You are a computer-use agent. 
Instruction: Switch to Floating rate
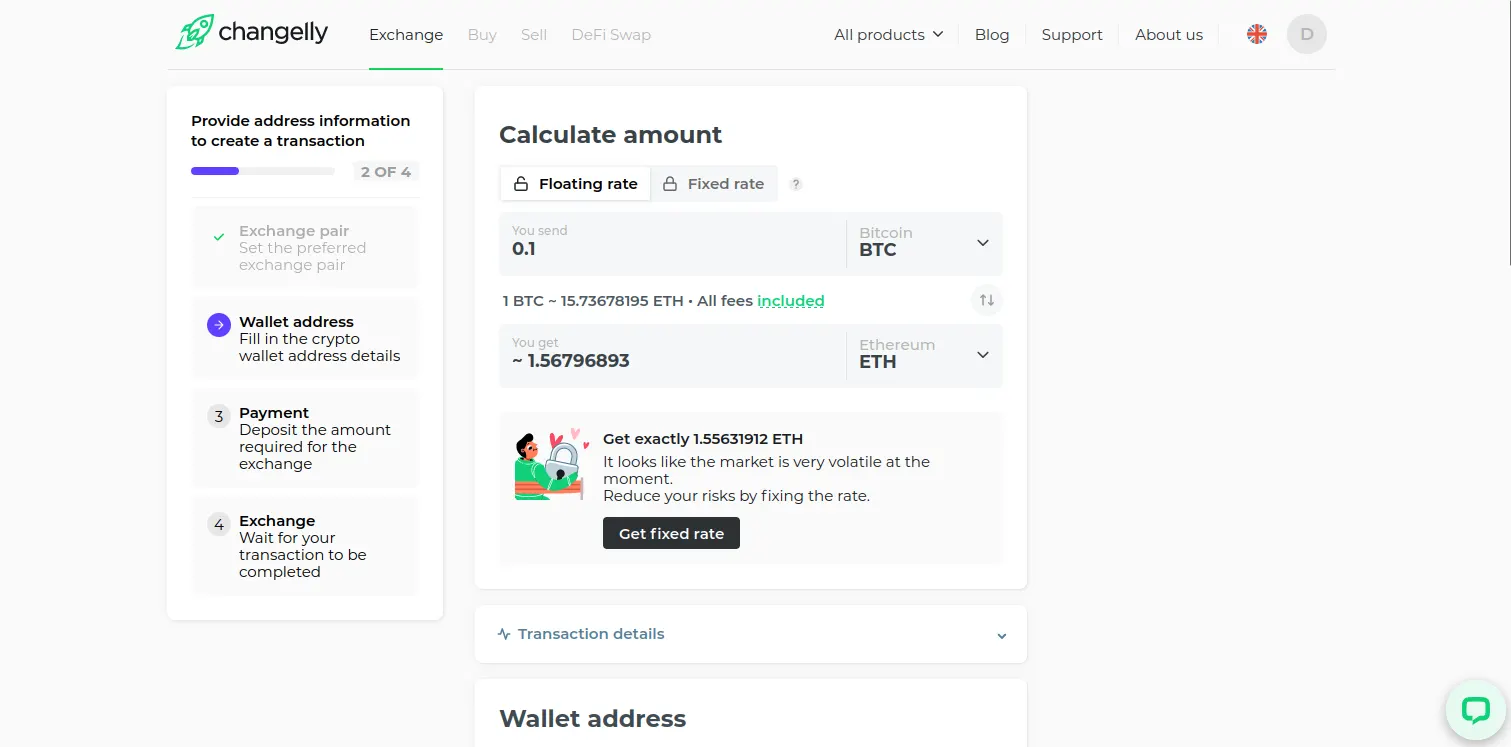576,184
